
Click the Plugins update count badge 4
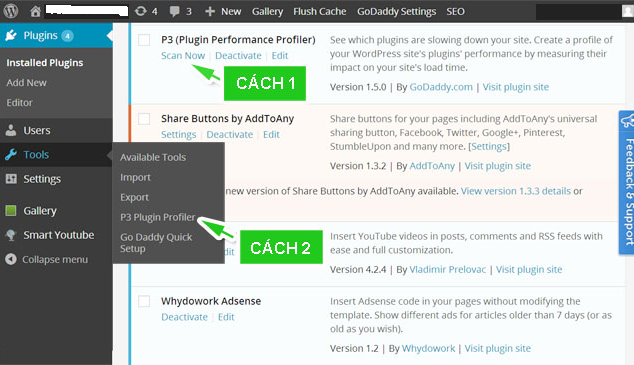tap(67, 36)
